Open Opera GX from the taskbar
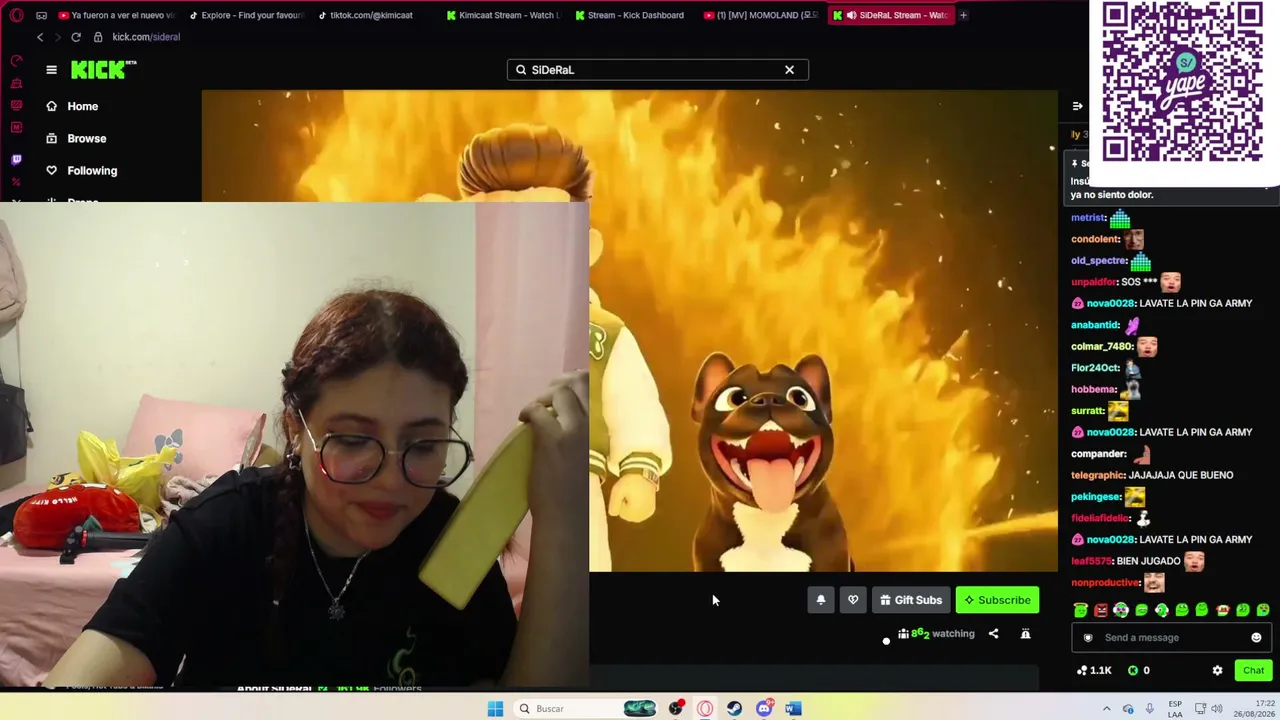Image resolution: width=1280 pixels, height=720 pixels. [705, 709]
